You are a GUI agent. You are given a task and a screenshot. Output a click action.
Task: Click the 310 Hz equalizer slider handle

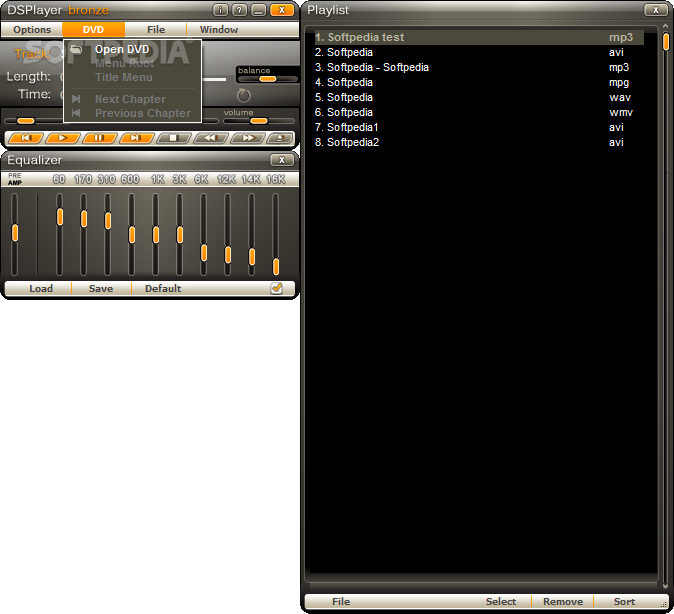108,221
